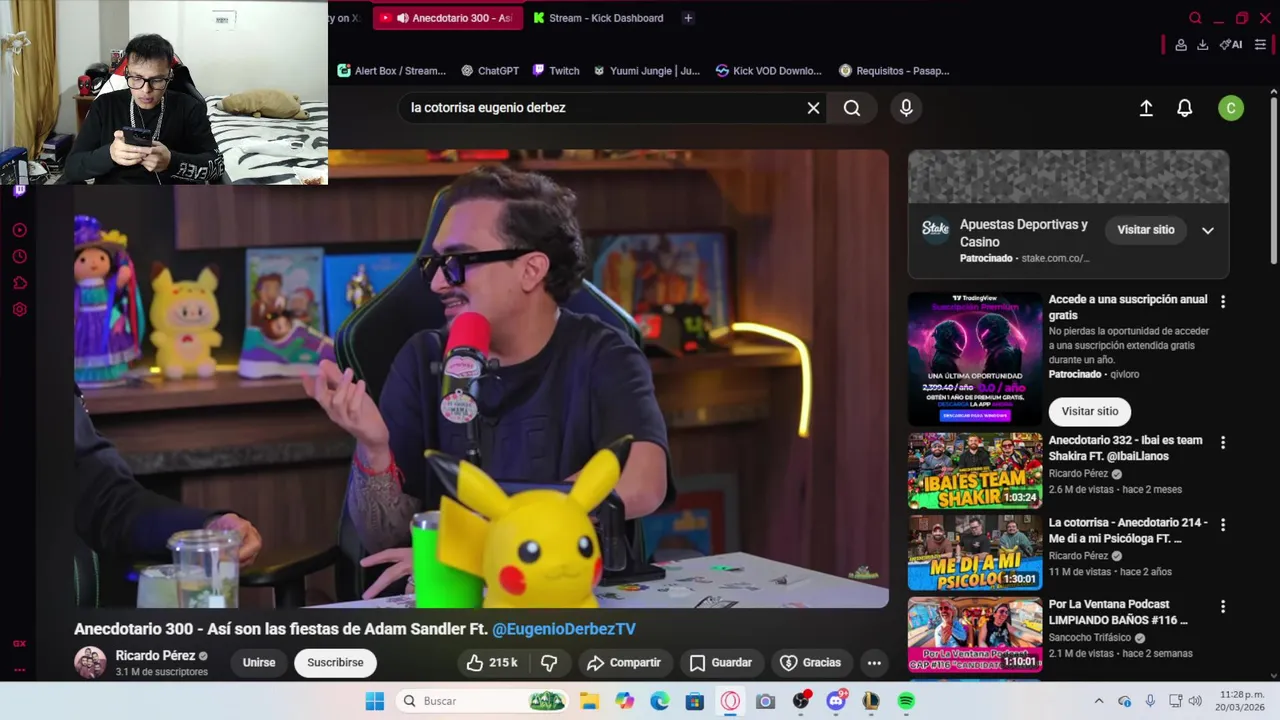Click Visitar sitio on qivloro ad

point(1090,411)
